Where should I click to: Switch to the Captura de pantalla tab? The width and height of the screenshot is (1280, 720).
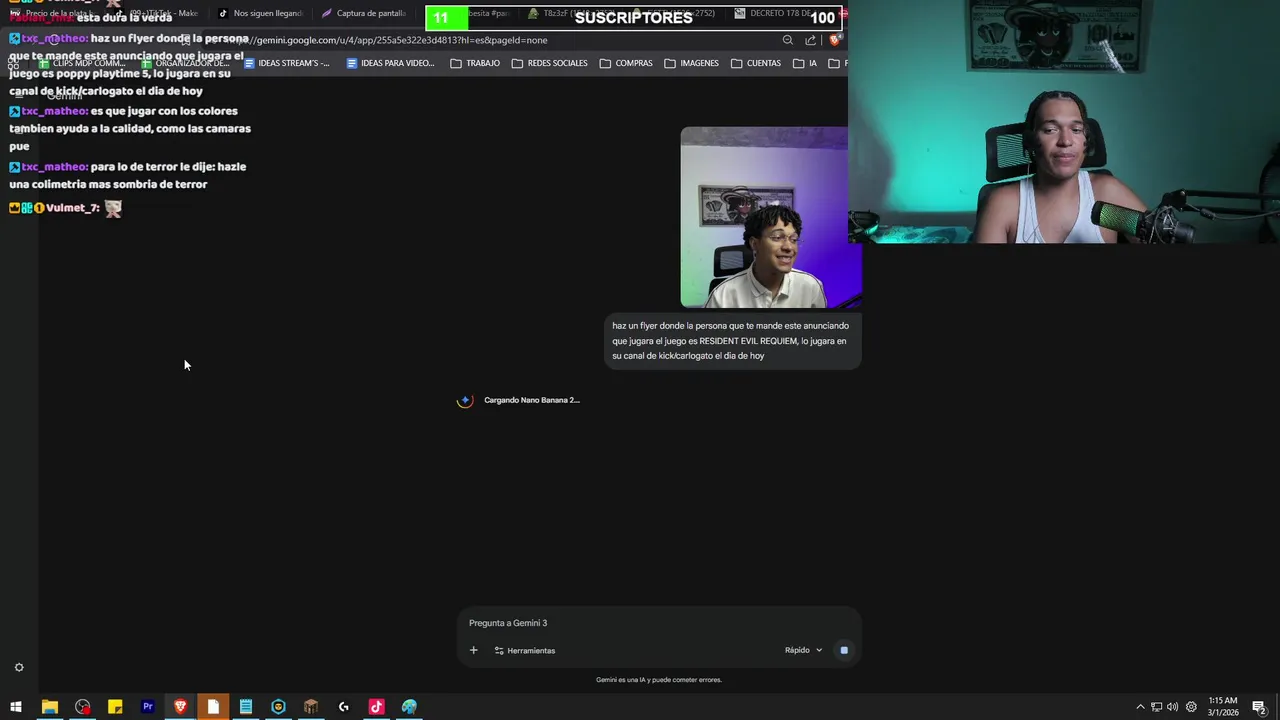[x=364, y=13]
